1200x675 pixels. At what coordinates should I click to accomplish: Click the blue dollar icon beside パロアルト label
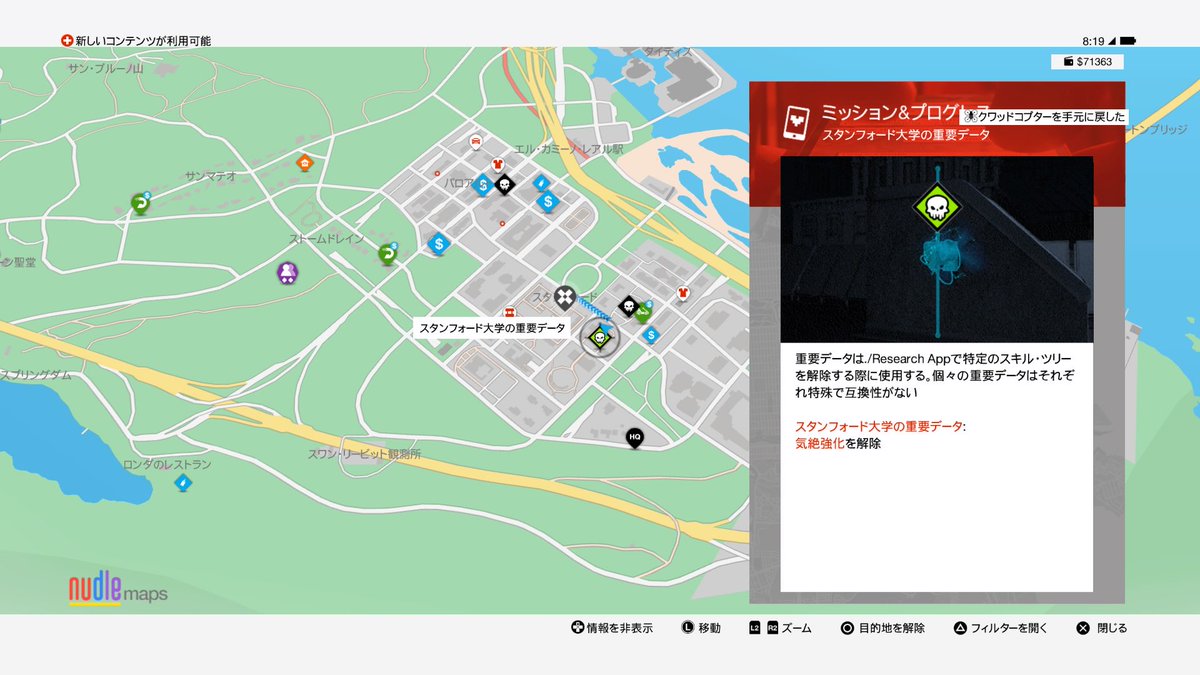click(x=483, y=185)
